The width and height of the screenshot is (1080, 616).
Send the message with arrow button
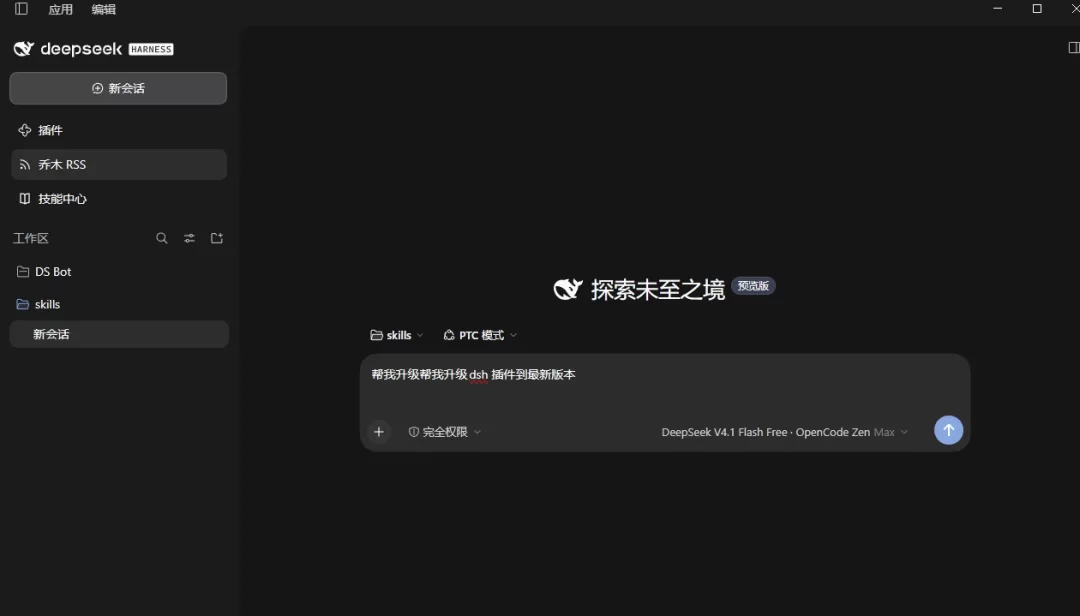948,430
